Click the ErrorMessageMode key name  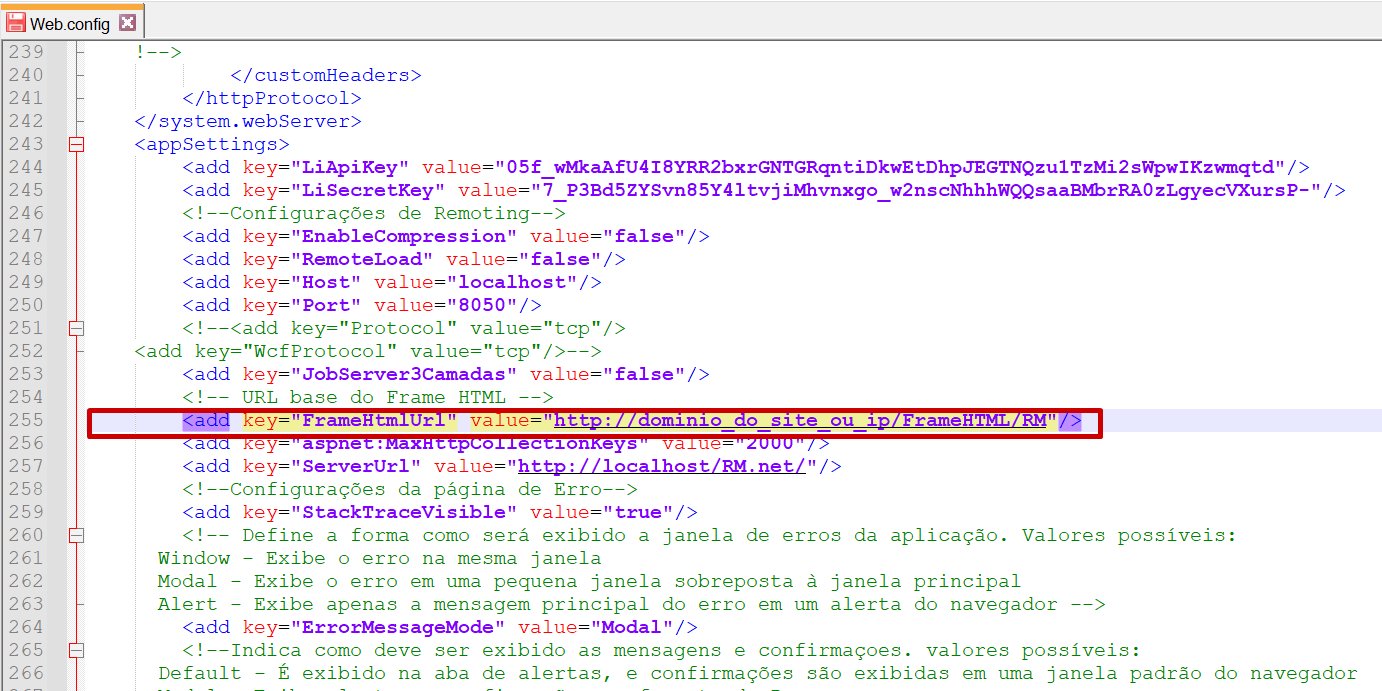tap(398, 627)
